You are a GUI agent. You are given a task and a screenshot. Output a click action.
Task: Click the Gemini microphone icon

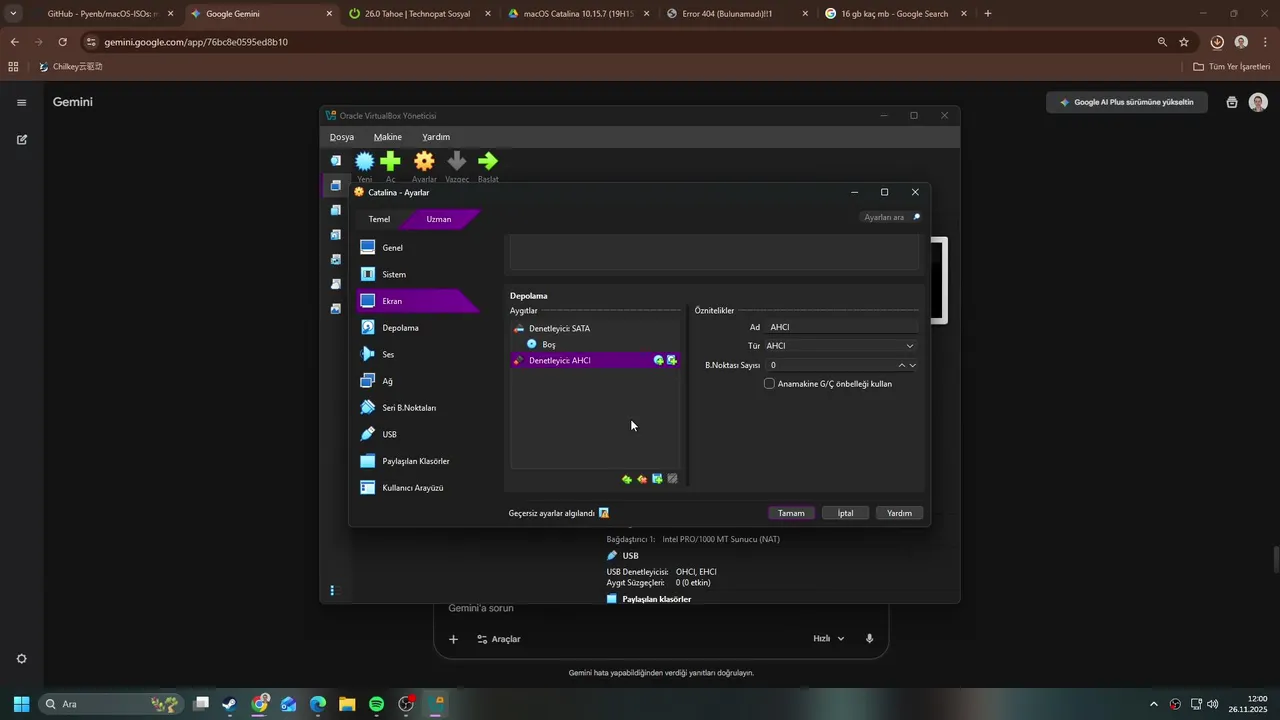point(870,638)
